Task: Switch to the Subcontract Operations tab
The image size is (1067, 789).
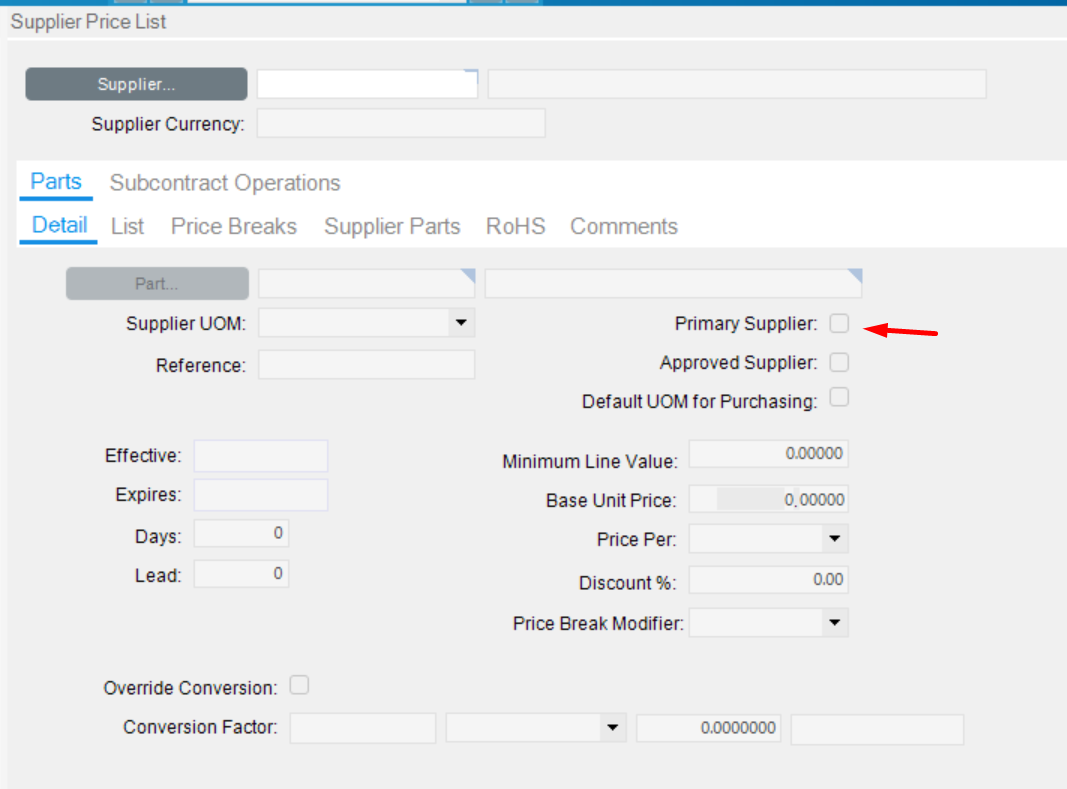Action: [224, 183]
